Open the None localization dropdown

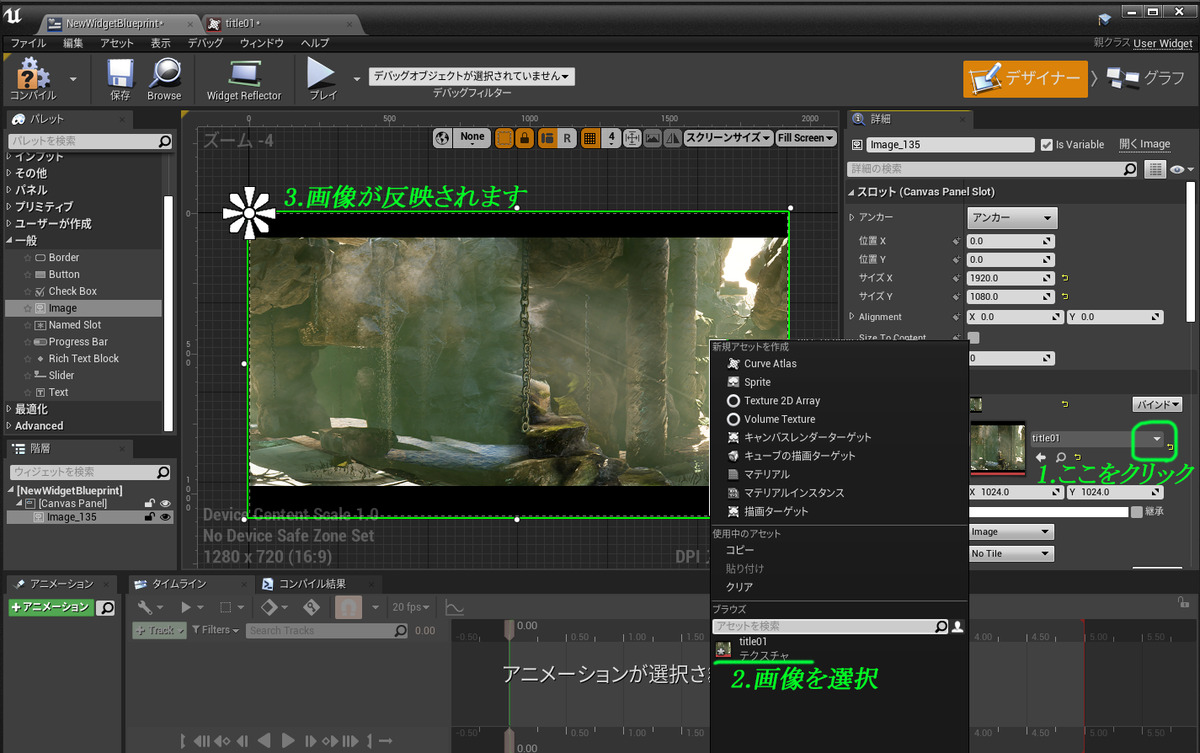[x=472, y=138]
